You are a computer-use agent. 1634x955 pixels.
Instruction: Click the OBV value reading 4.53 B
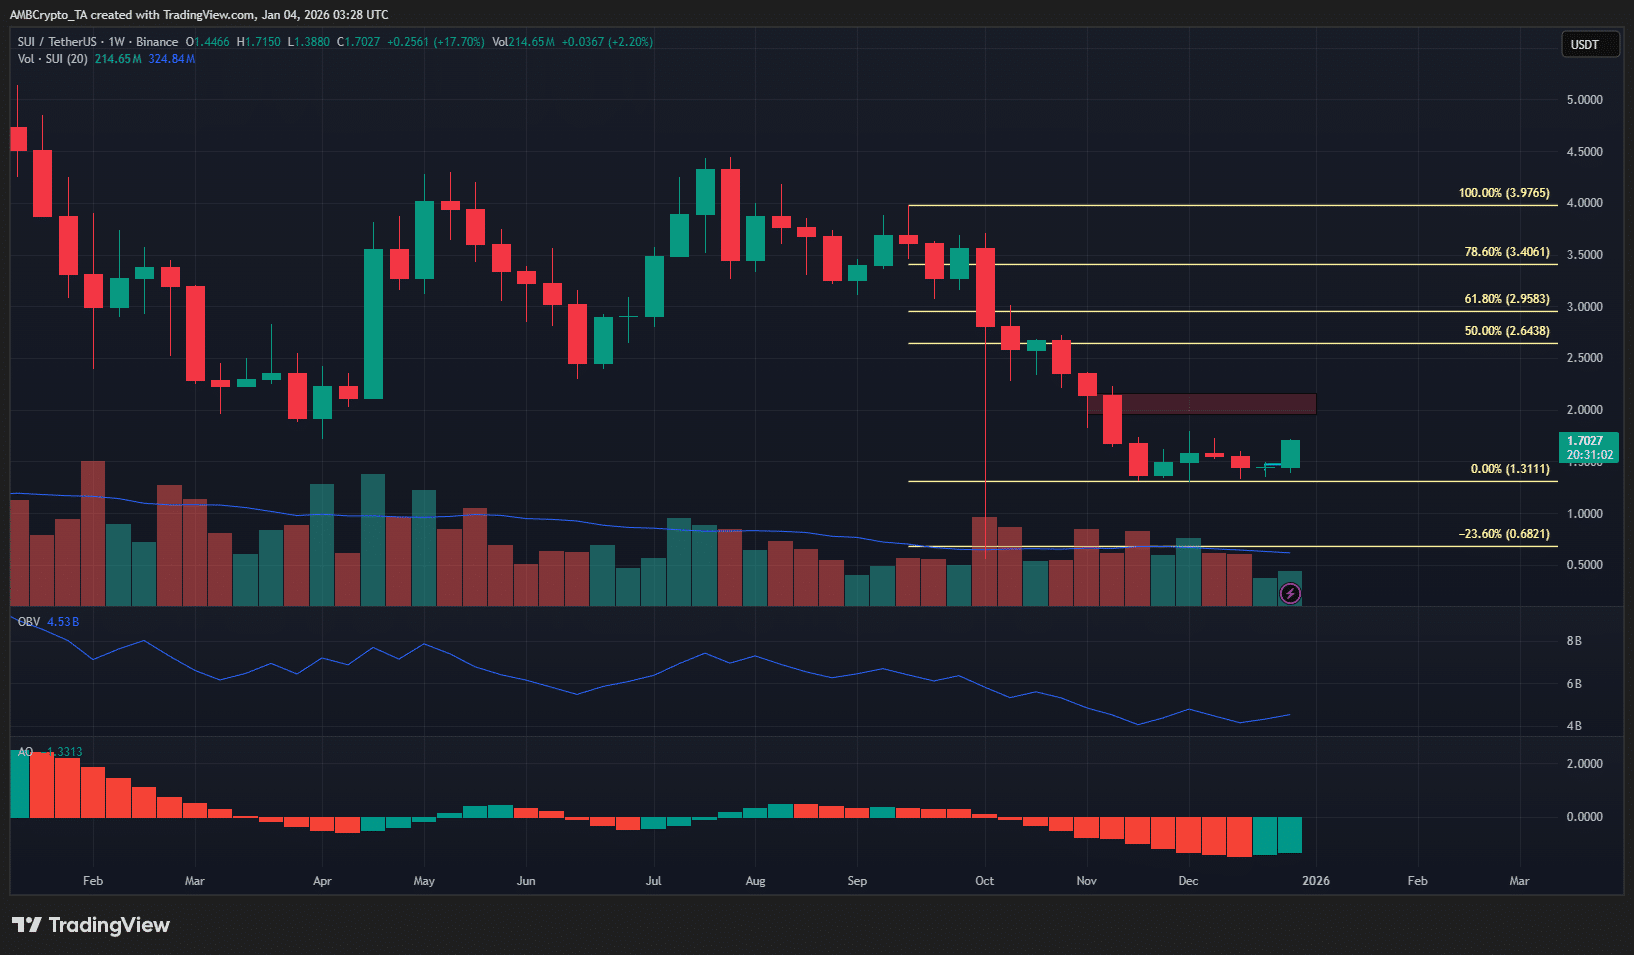62,621
